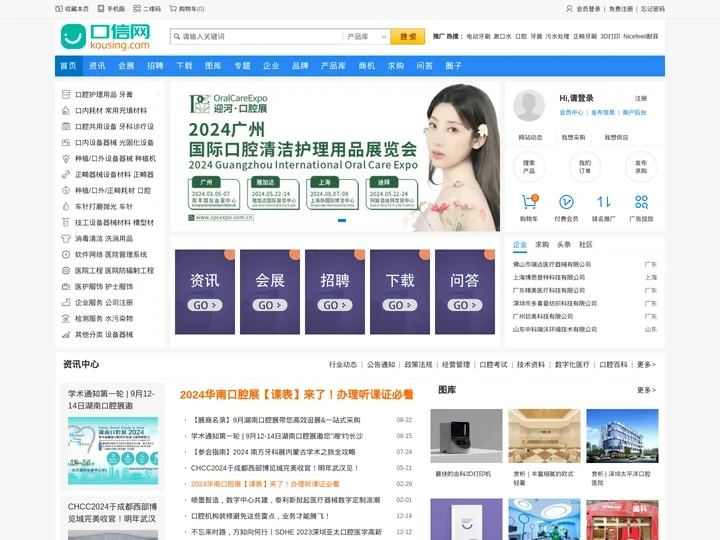Open 口内耗材 常用充填材料 category icon
This screenshot has width=720, height=540.
[66, 110]
